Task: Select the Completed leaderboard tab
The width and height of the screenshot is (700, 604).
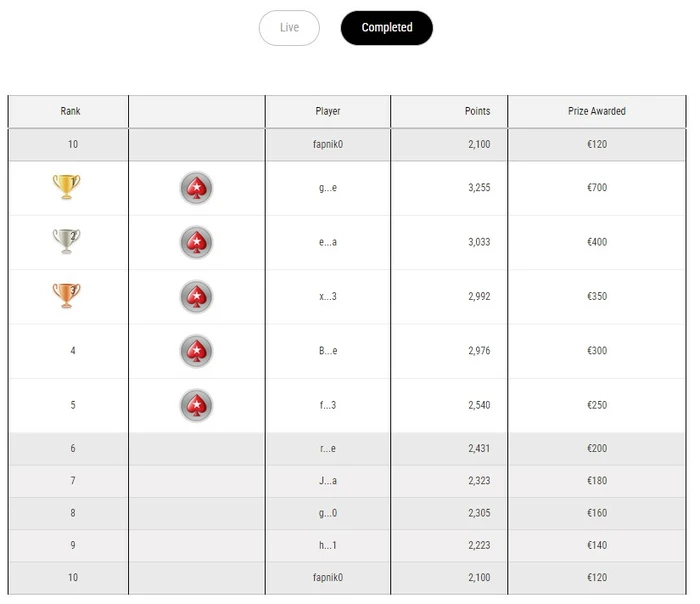Action: pos(386,28)
